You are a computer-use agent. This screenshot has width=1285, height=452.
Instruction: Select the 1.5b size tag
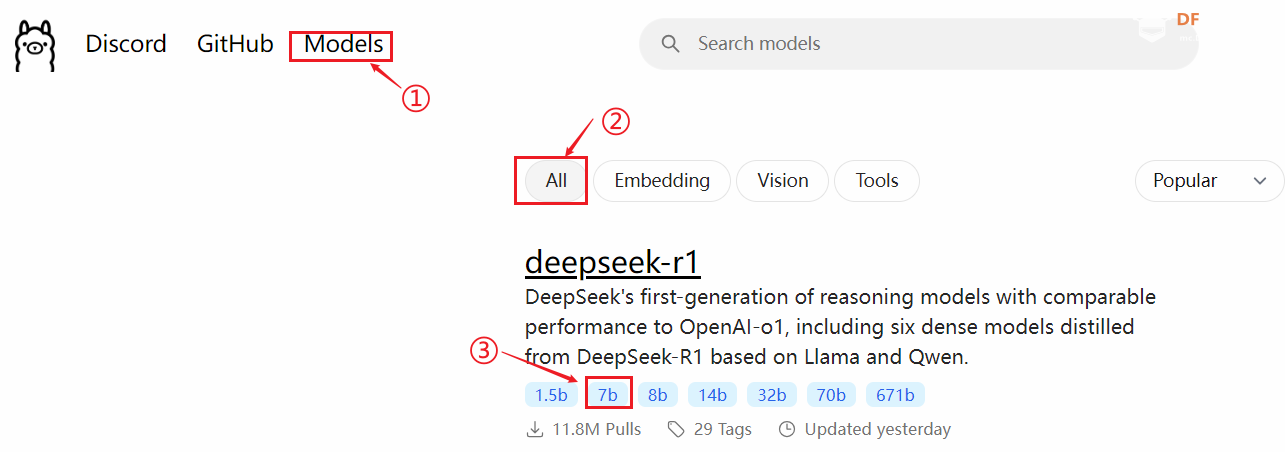point(551,395)
